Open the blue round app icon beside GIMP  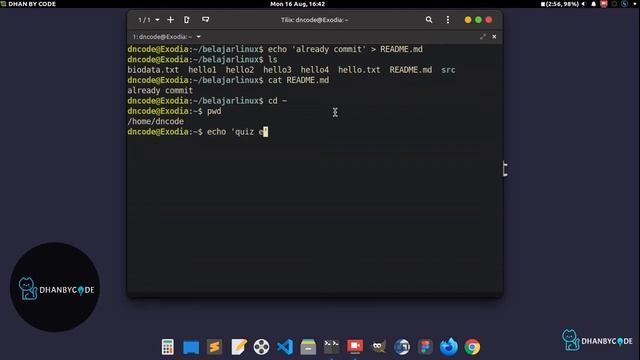[402, 347]
